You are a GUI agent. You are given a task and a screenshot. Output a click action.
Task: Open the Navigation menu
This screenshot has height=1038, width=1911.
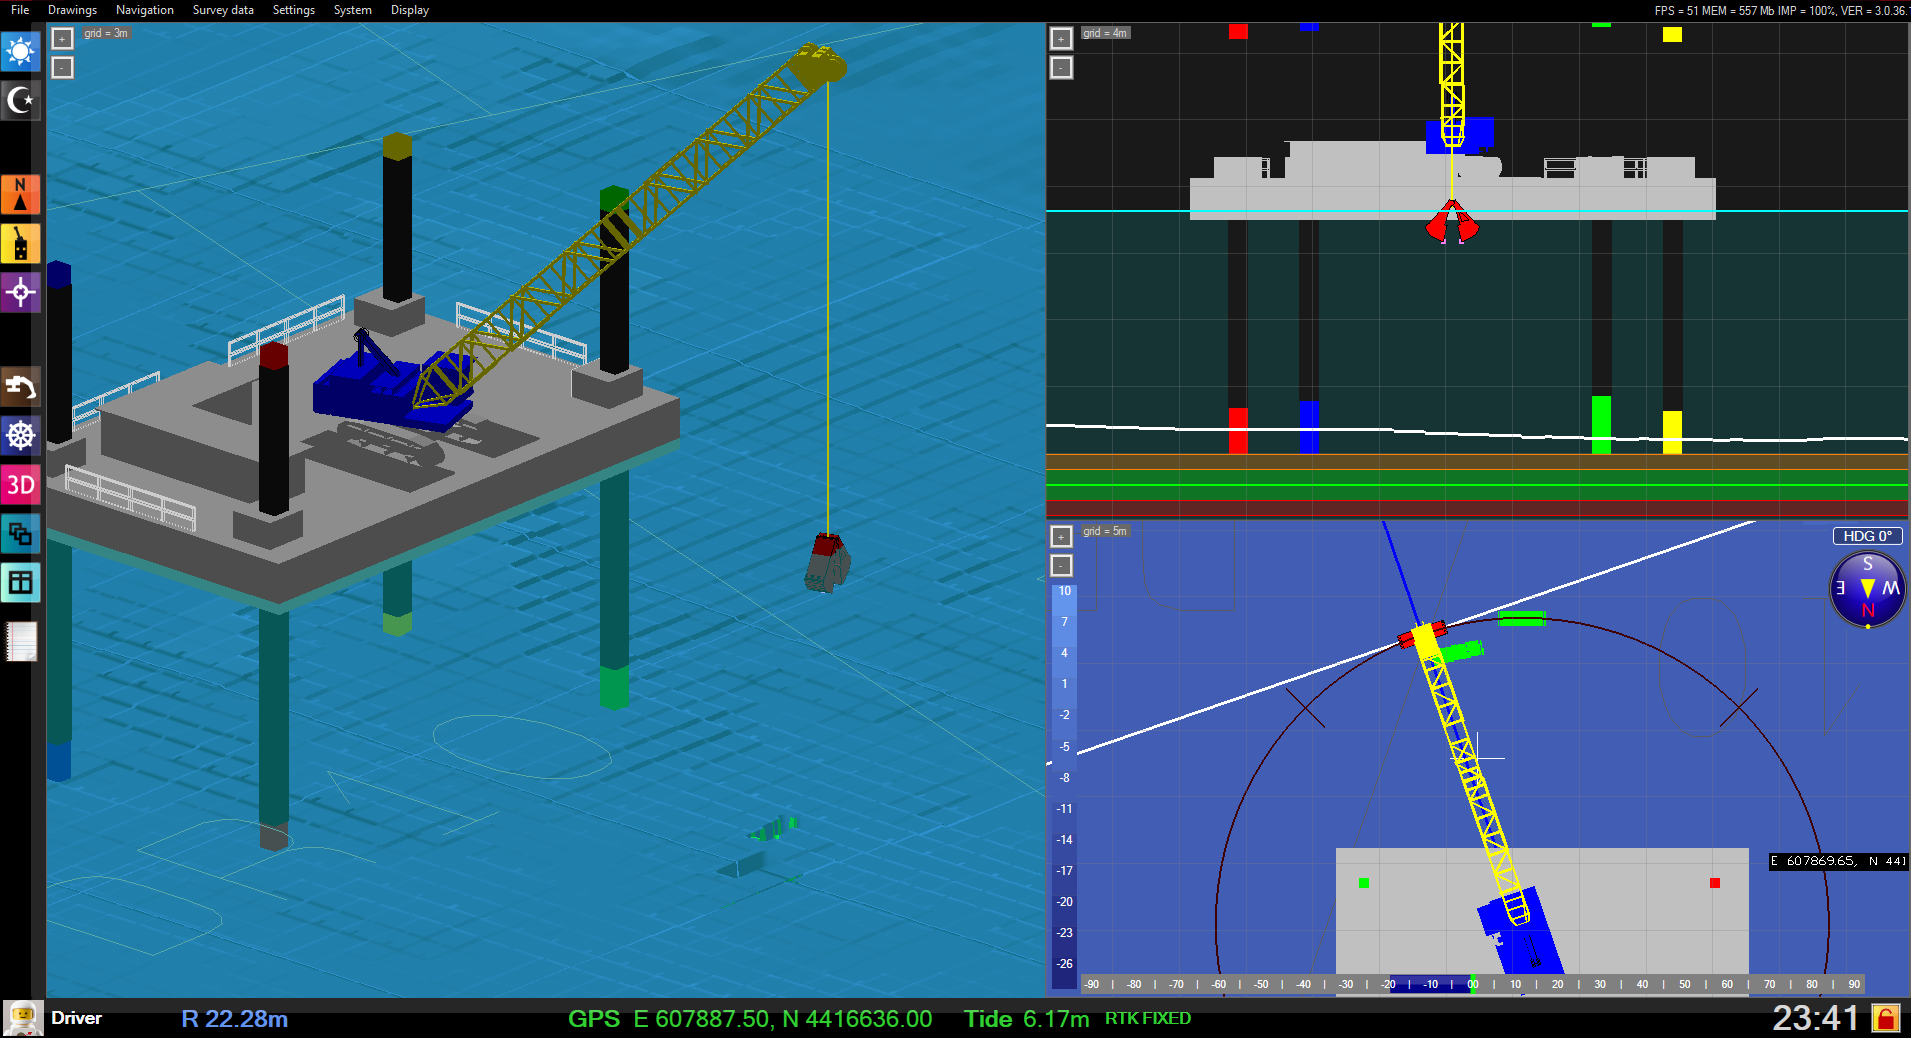[145, 10]
